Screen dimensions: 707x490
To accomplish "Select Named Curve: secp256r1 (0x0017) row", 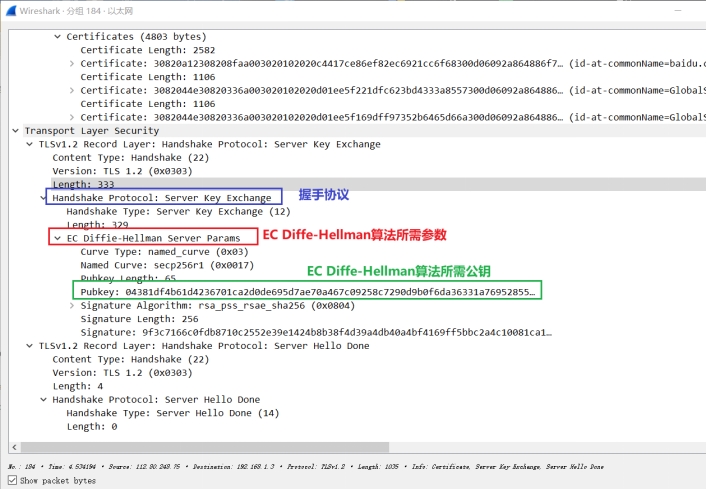I will tap(167, 265).
